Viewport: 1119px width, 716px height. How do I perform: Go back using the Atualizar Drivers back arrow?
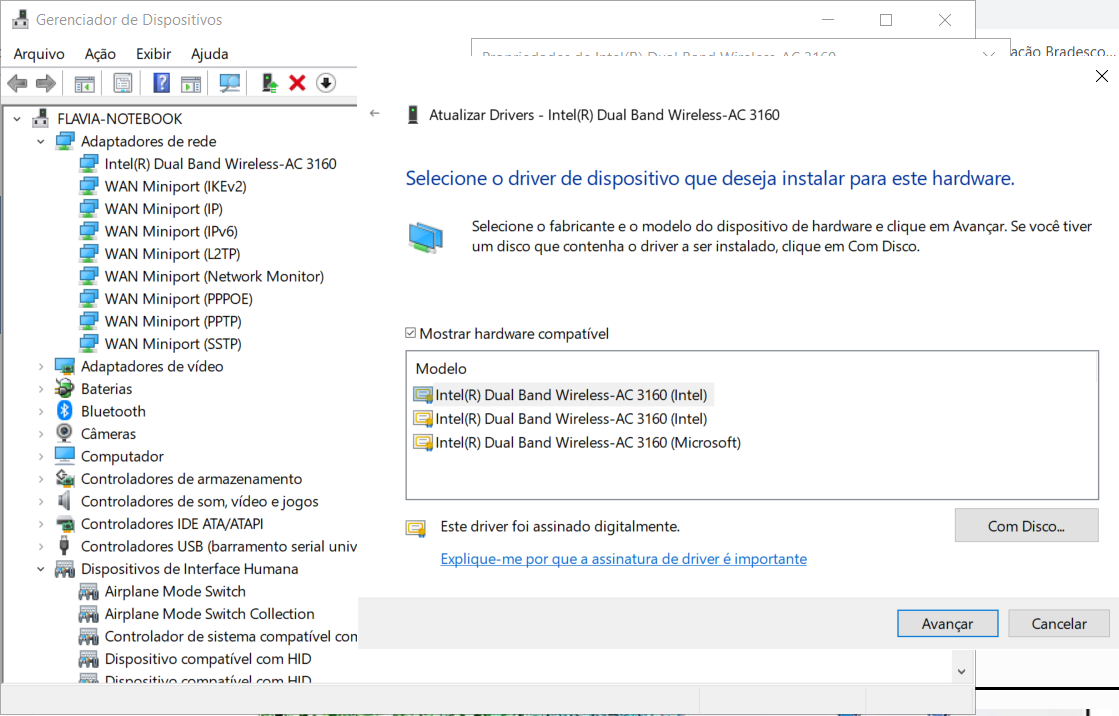point(375,114)
